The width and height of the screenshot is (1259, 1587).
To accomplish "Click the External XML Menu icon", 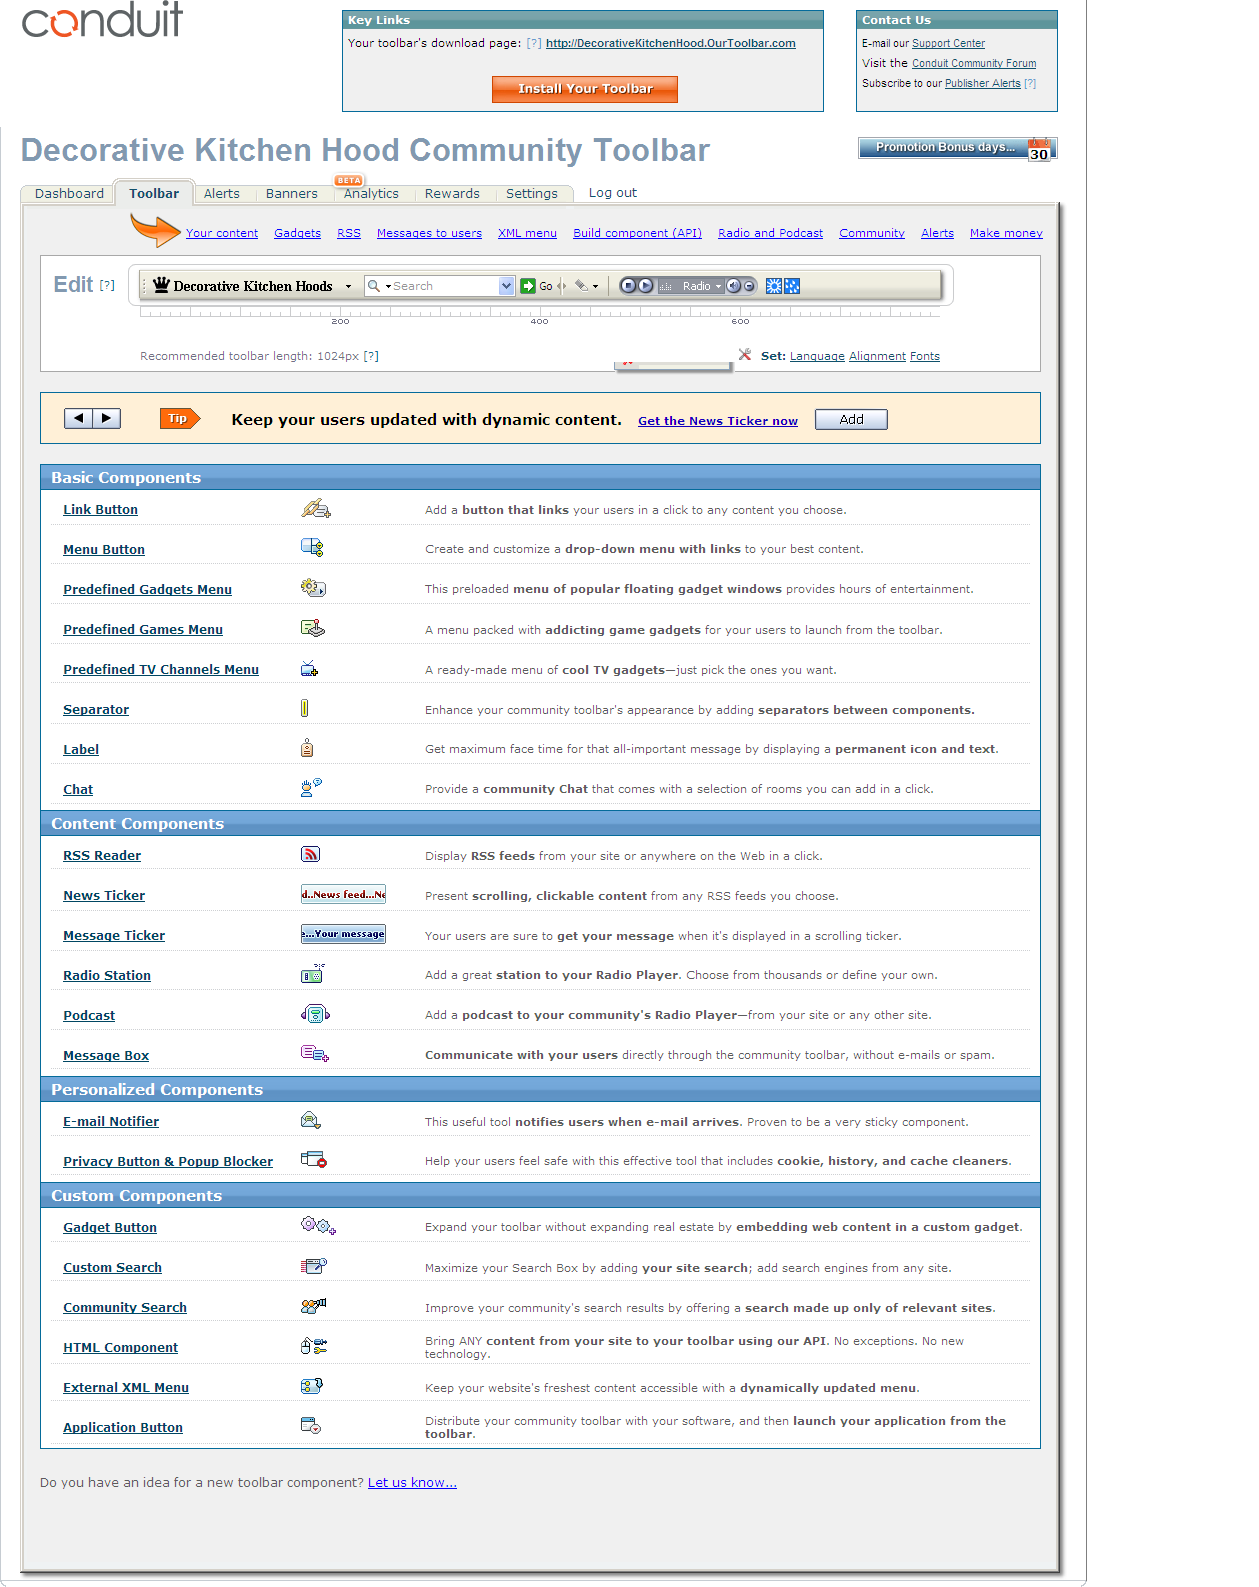I will (312, 1386).
